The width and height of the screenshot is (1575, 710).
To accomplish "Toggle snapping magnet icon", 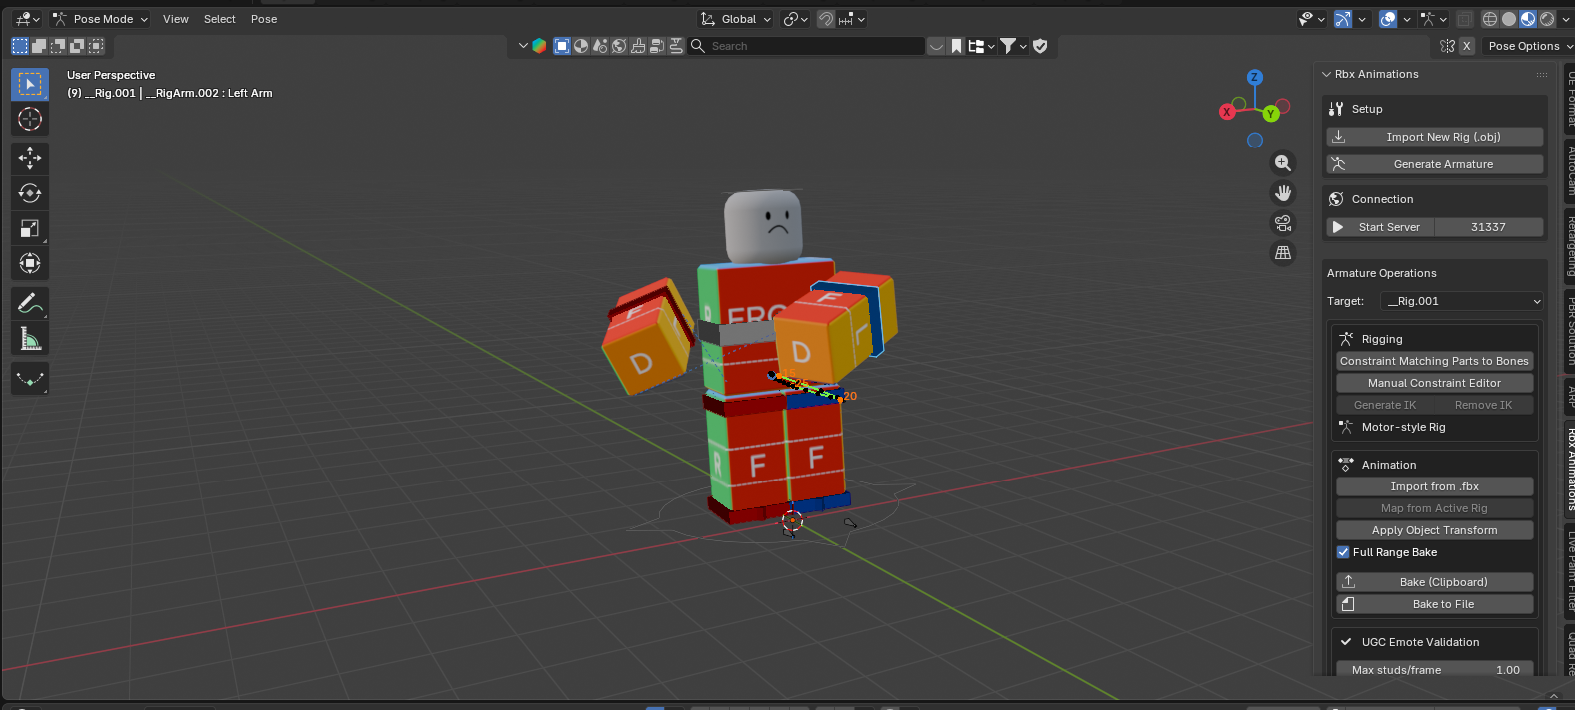I will coord(826,19).
